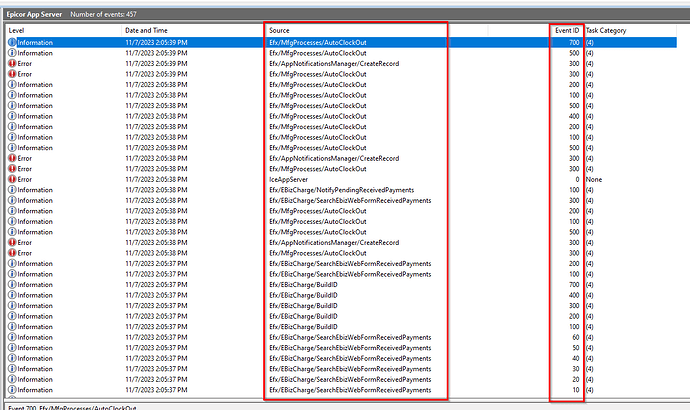Click the None task category cell
690x410 pixels.
click(594, 179)
